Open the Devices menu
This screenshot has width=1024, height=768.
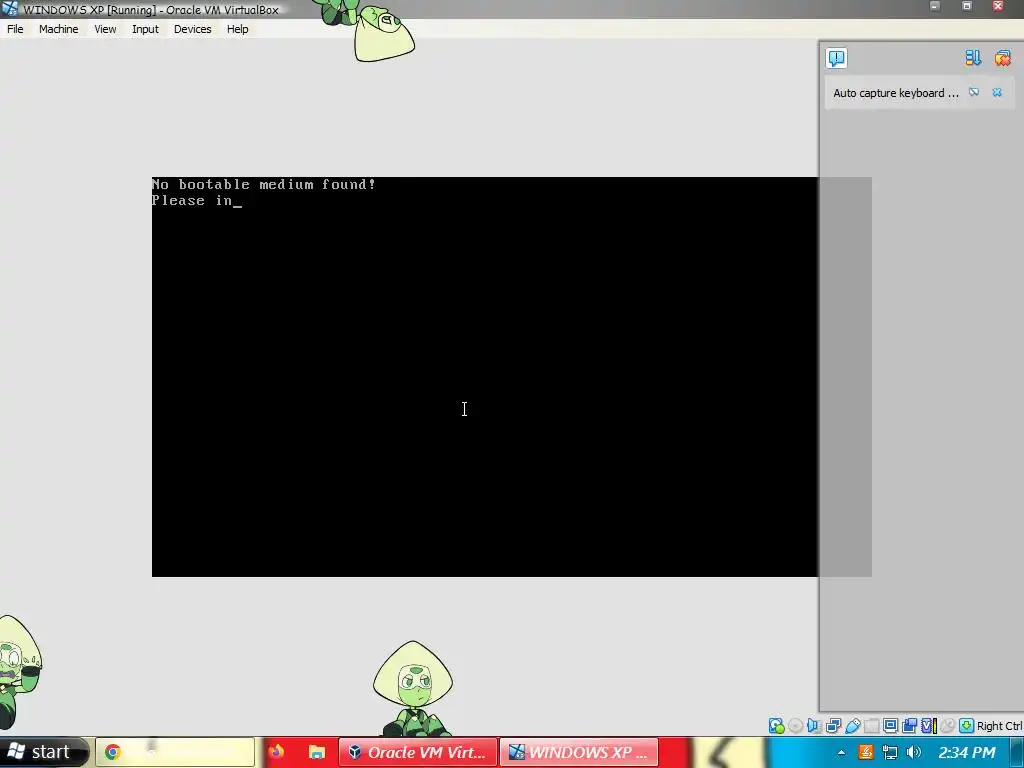(193, 29)
